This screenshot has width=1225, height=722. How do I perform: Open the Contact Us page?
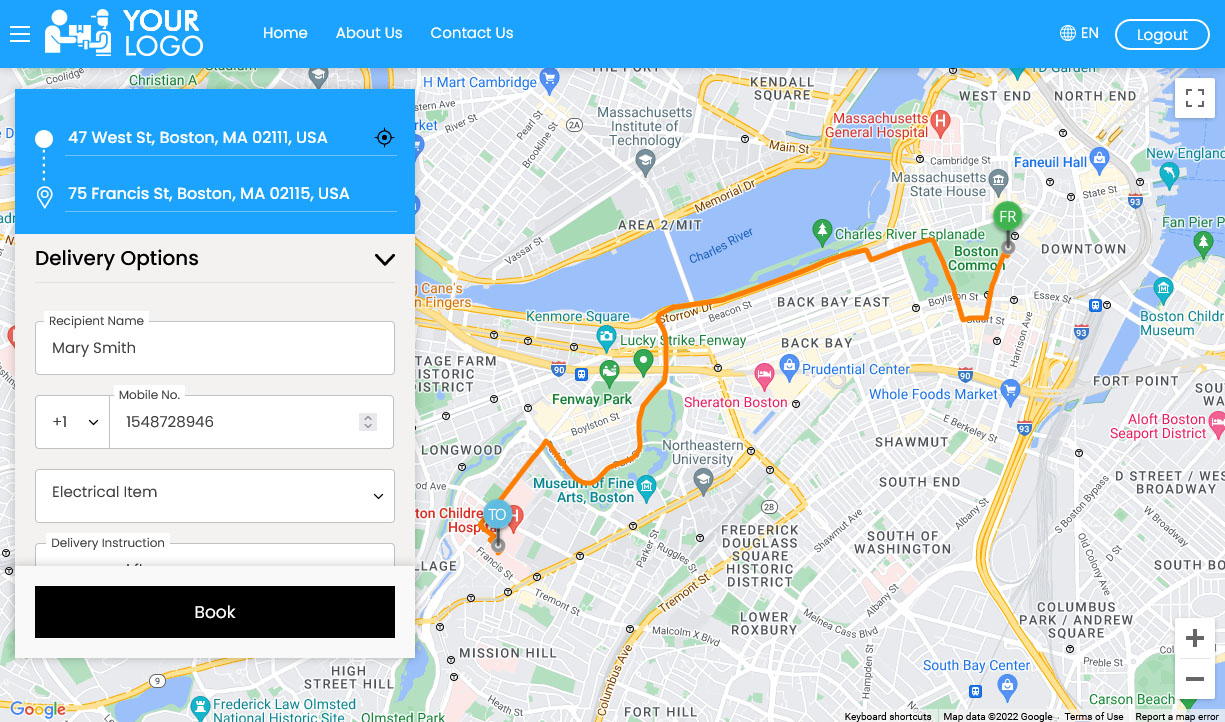471,33
